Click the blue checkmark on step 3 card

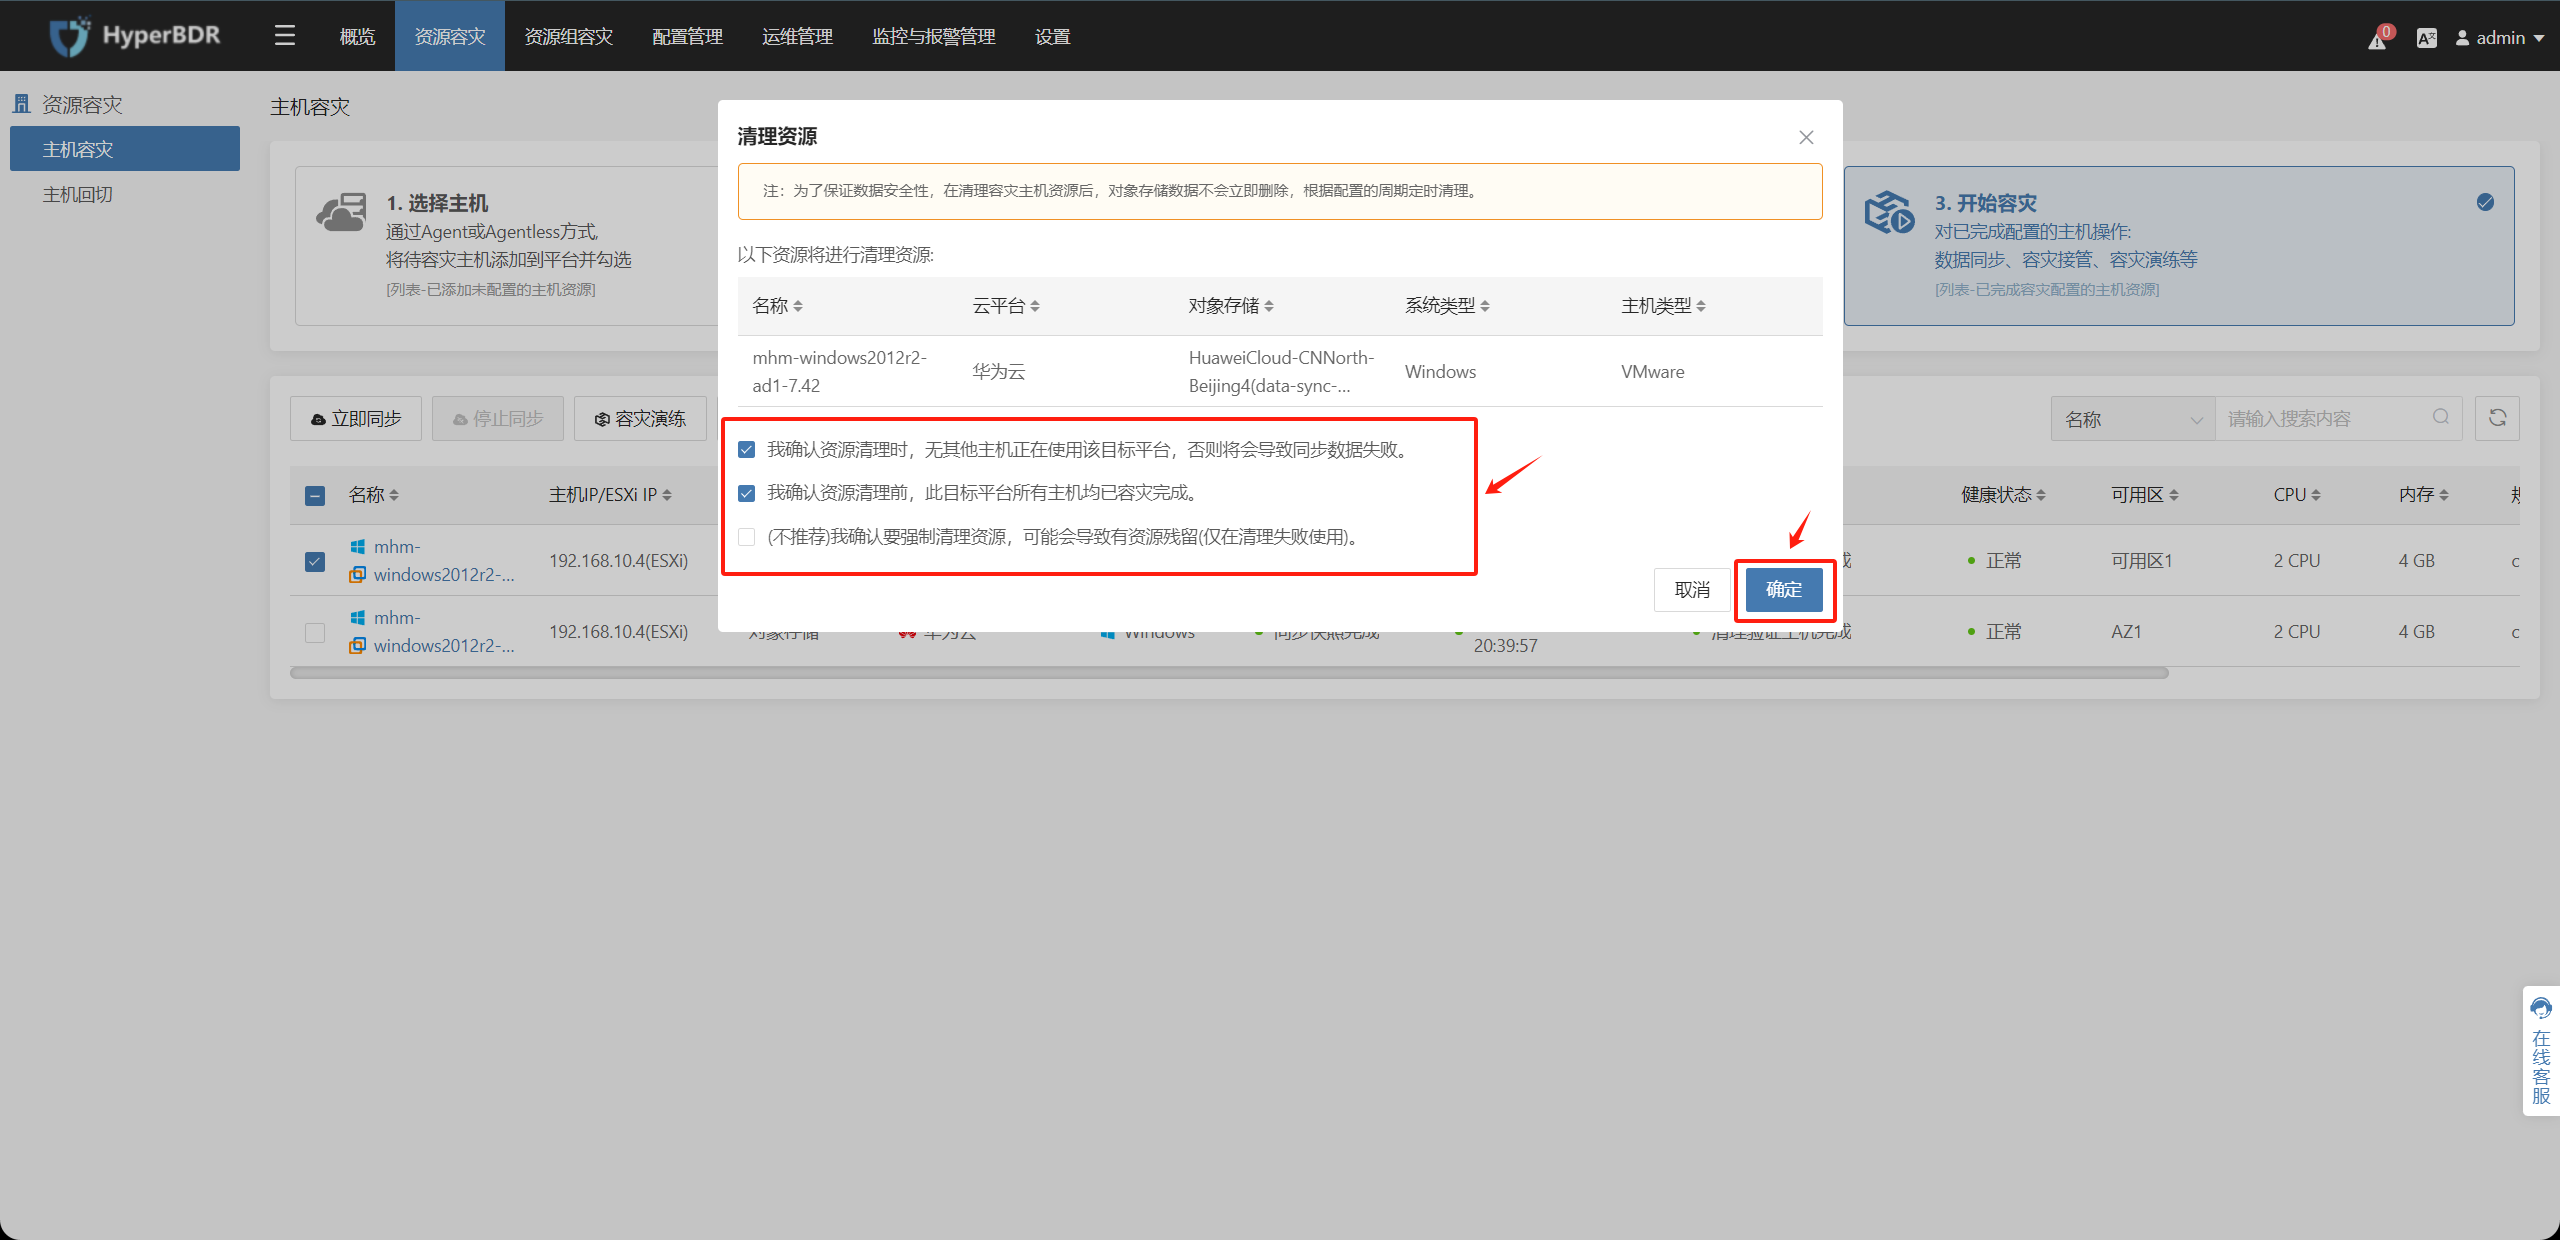pyautogui.click(x=2485, y=202)
